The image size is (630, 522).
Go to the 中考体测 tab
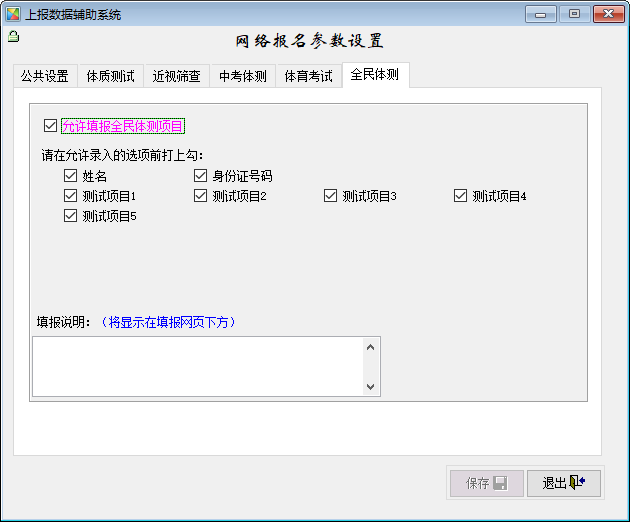tap(242, 76)
